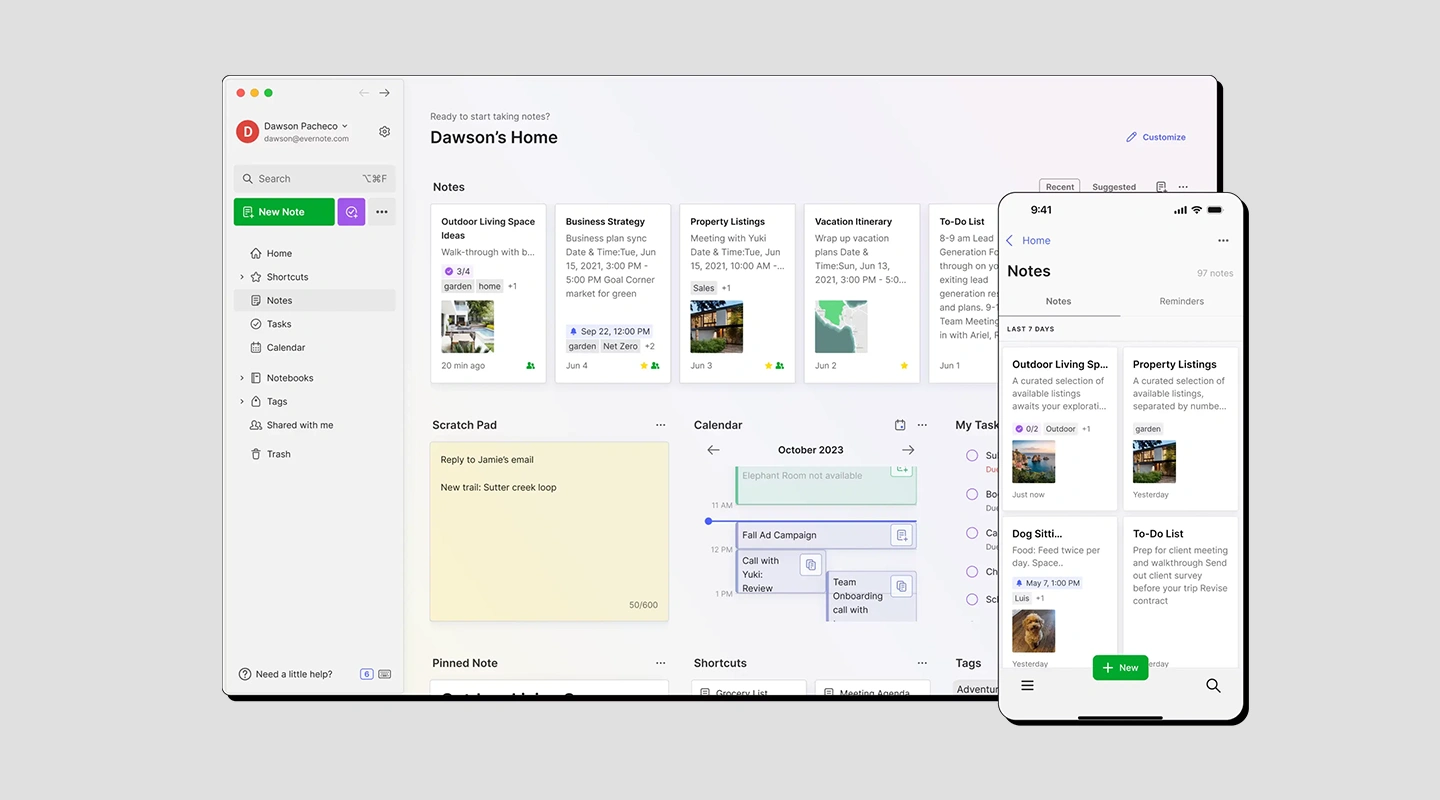Open Shared with me in sidebar

(314, 425)
